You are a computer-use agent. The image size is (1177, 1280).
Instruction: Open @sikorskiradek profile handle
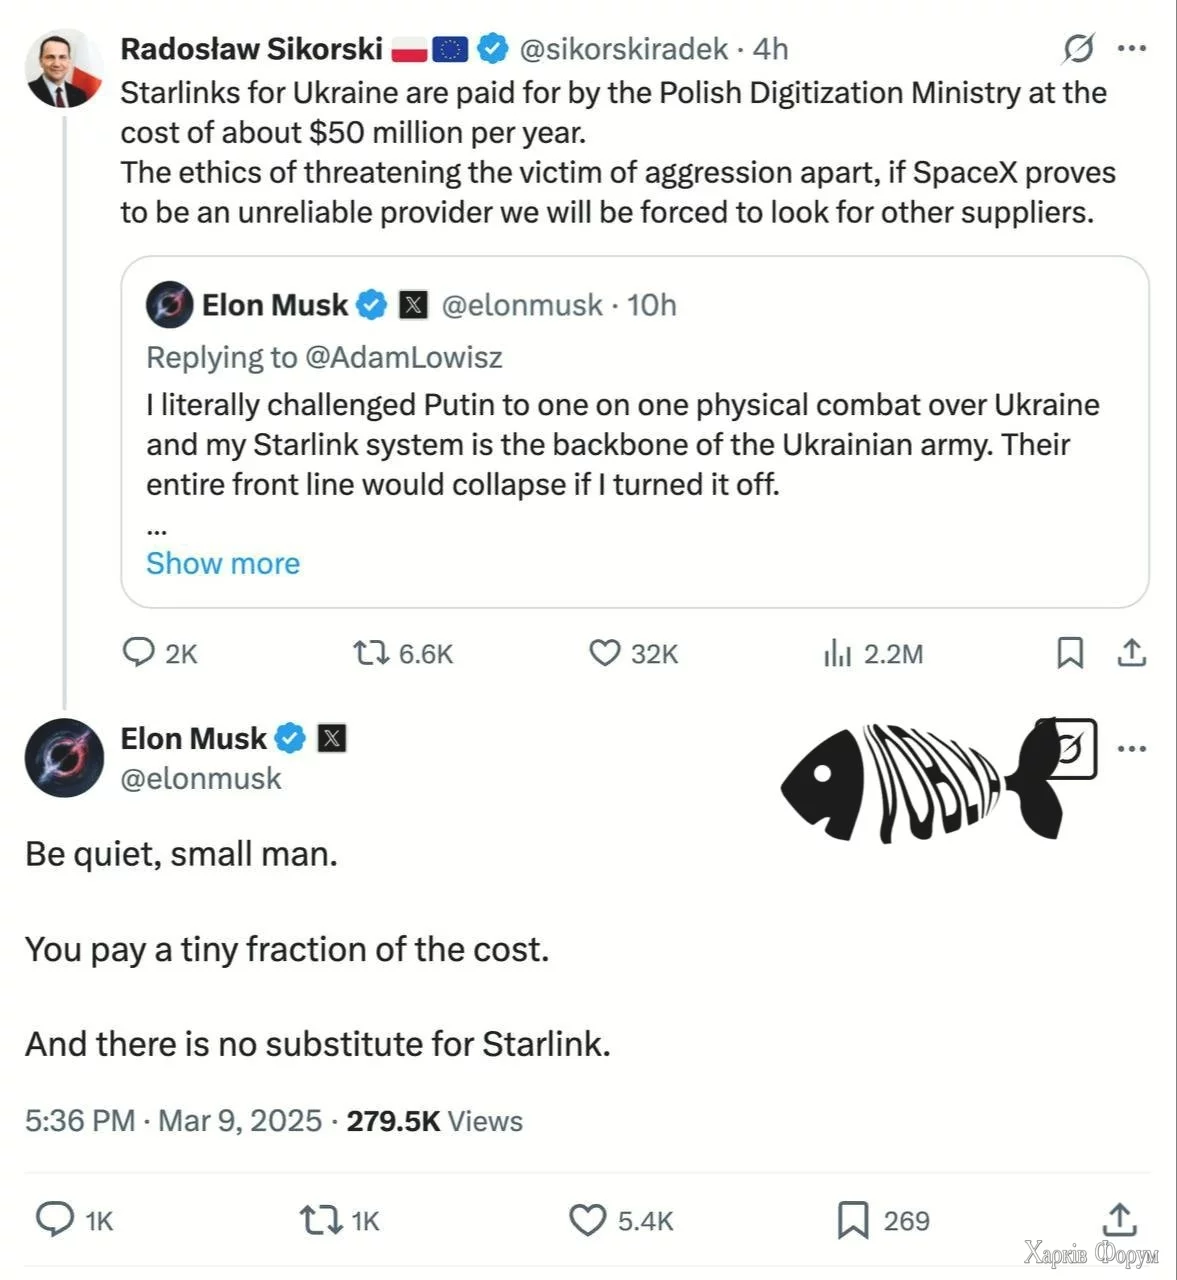pyautogui.click(x=623, y=48)
